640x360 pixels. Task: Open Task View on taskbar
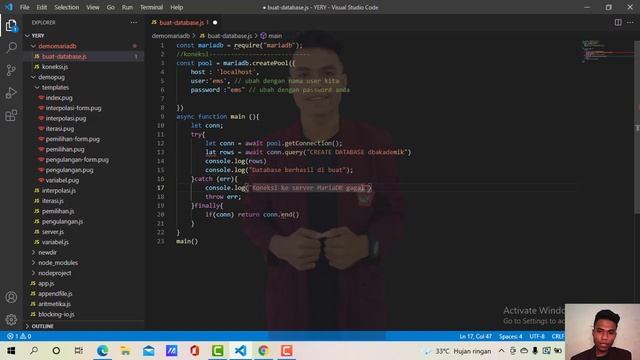79,351
